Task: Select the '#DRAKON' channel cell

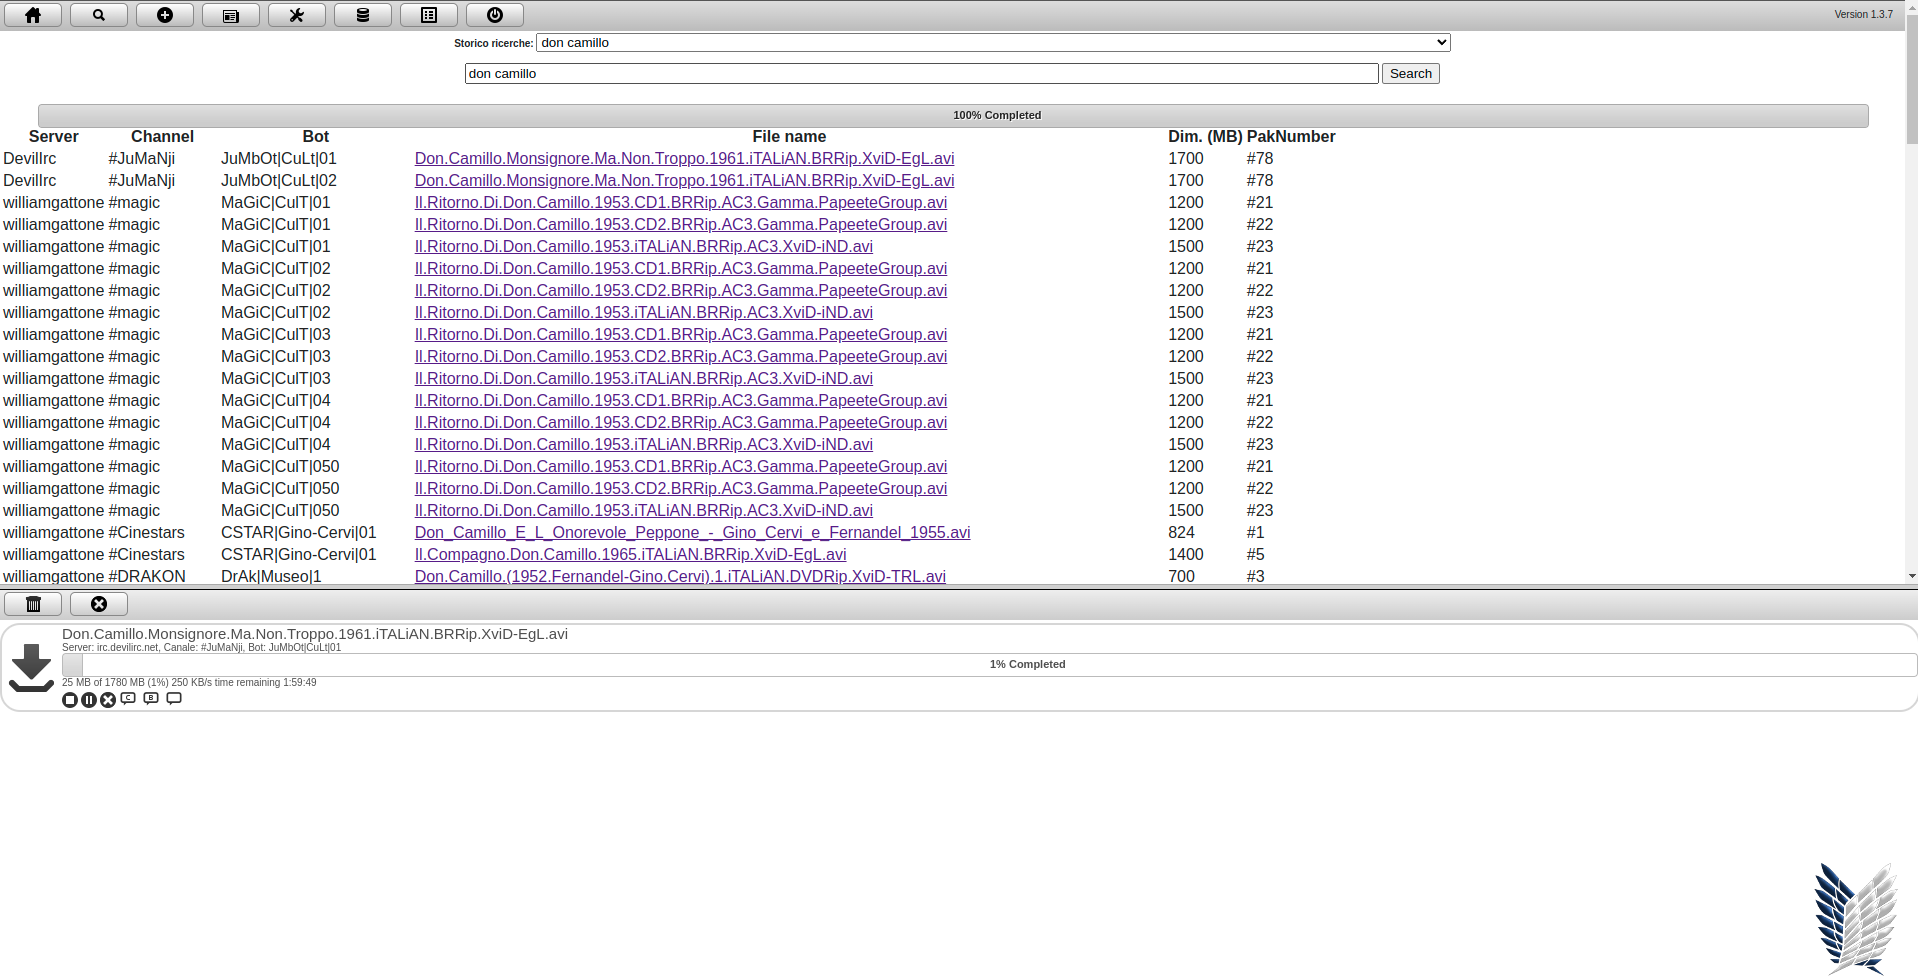Action: pyautogui.click(x=147, y=577)
